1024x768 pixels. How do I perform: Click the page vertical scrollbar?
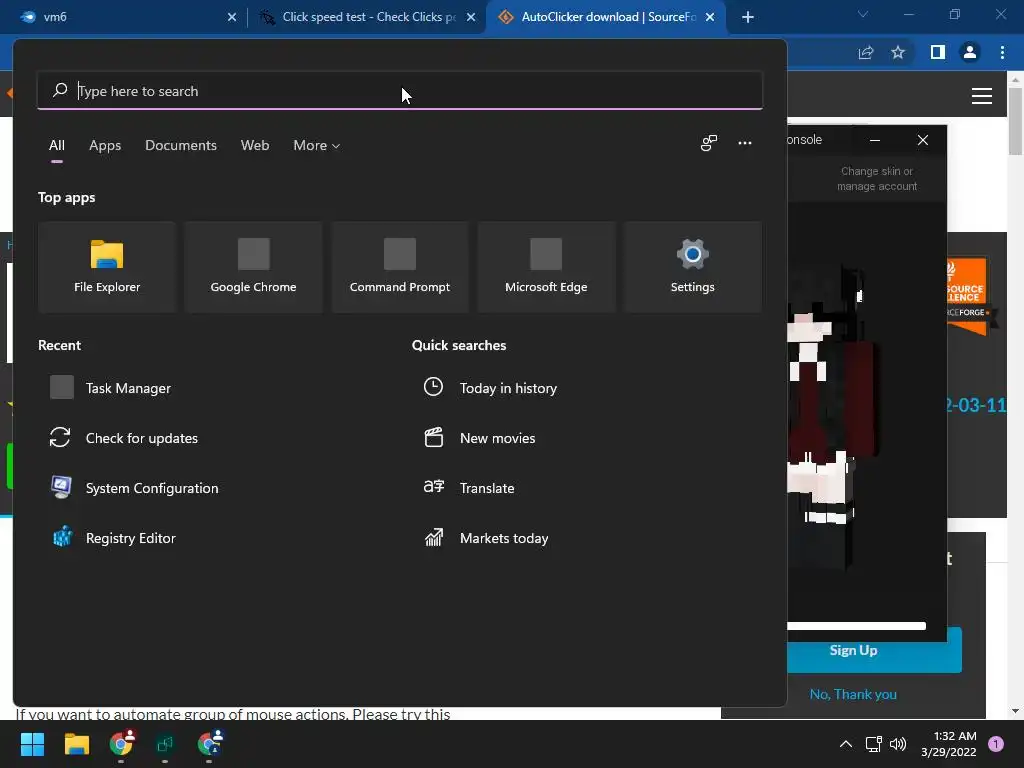coord(1015,121)
